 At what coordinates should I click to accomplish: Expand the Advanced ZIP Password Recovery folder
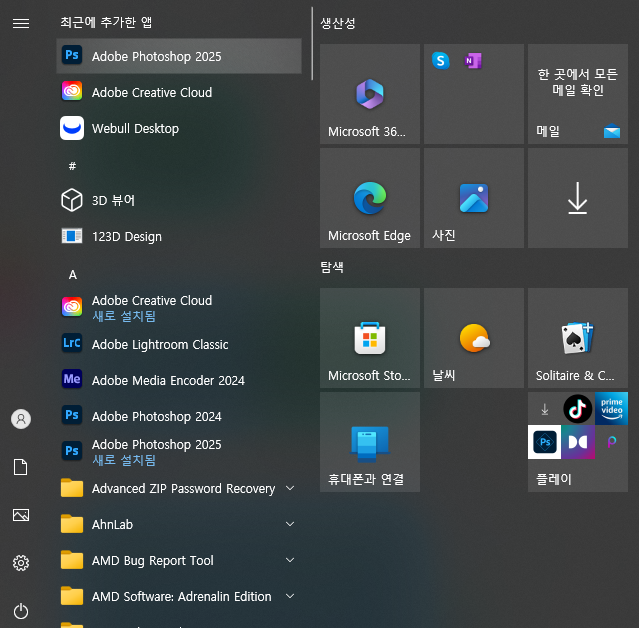click(x=179, y=488)
